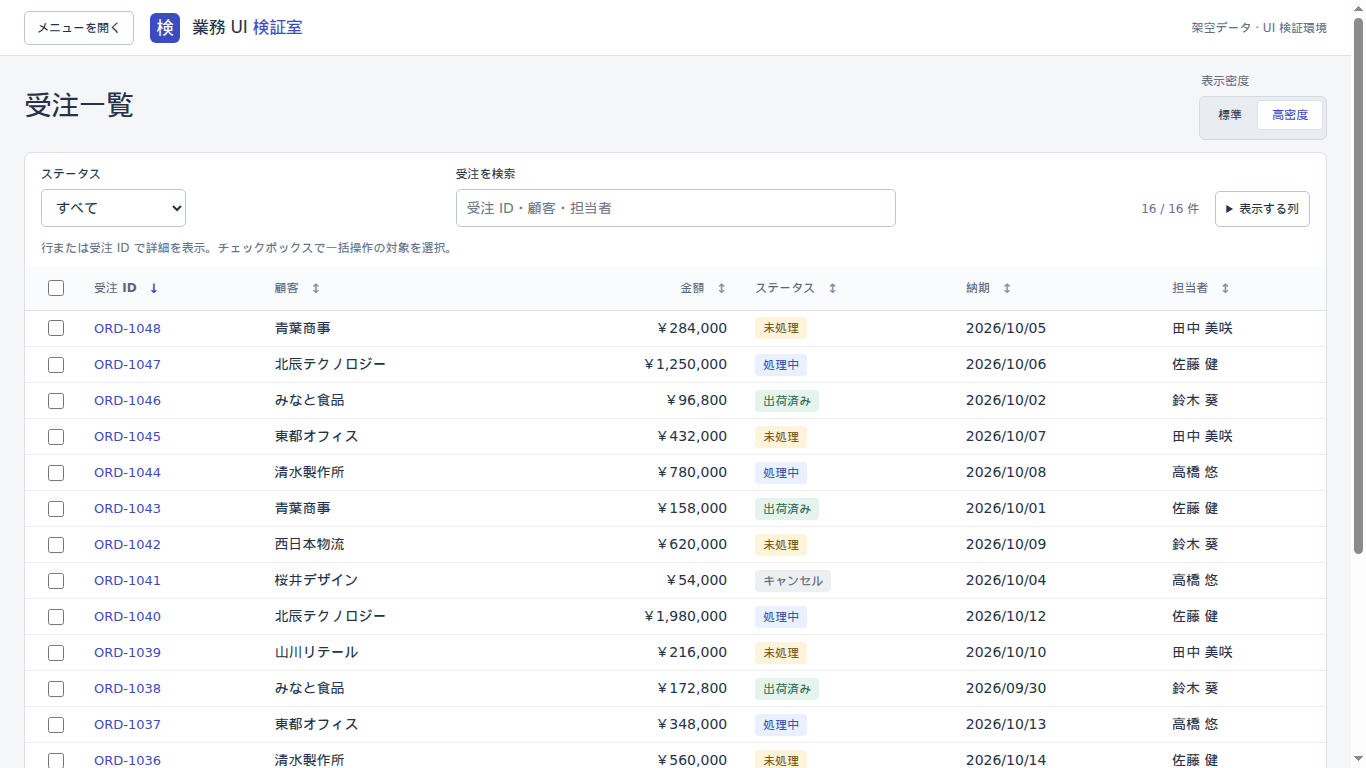Check the box for order ORD-1048
1366x768 pixels.
coord(56,328)
